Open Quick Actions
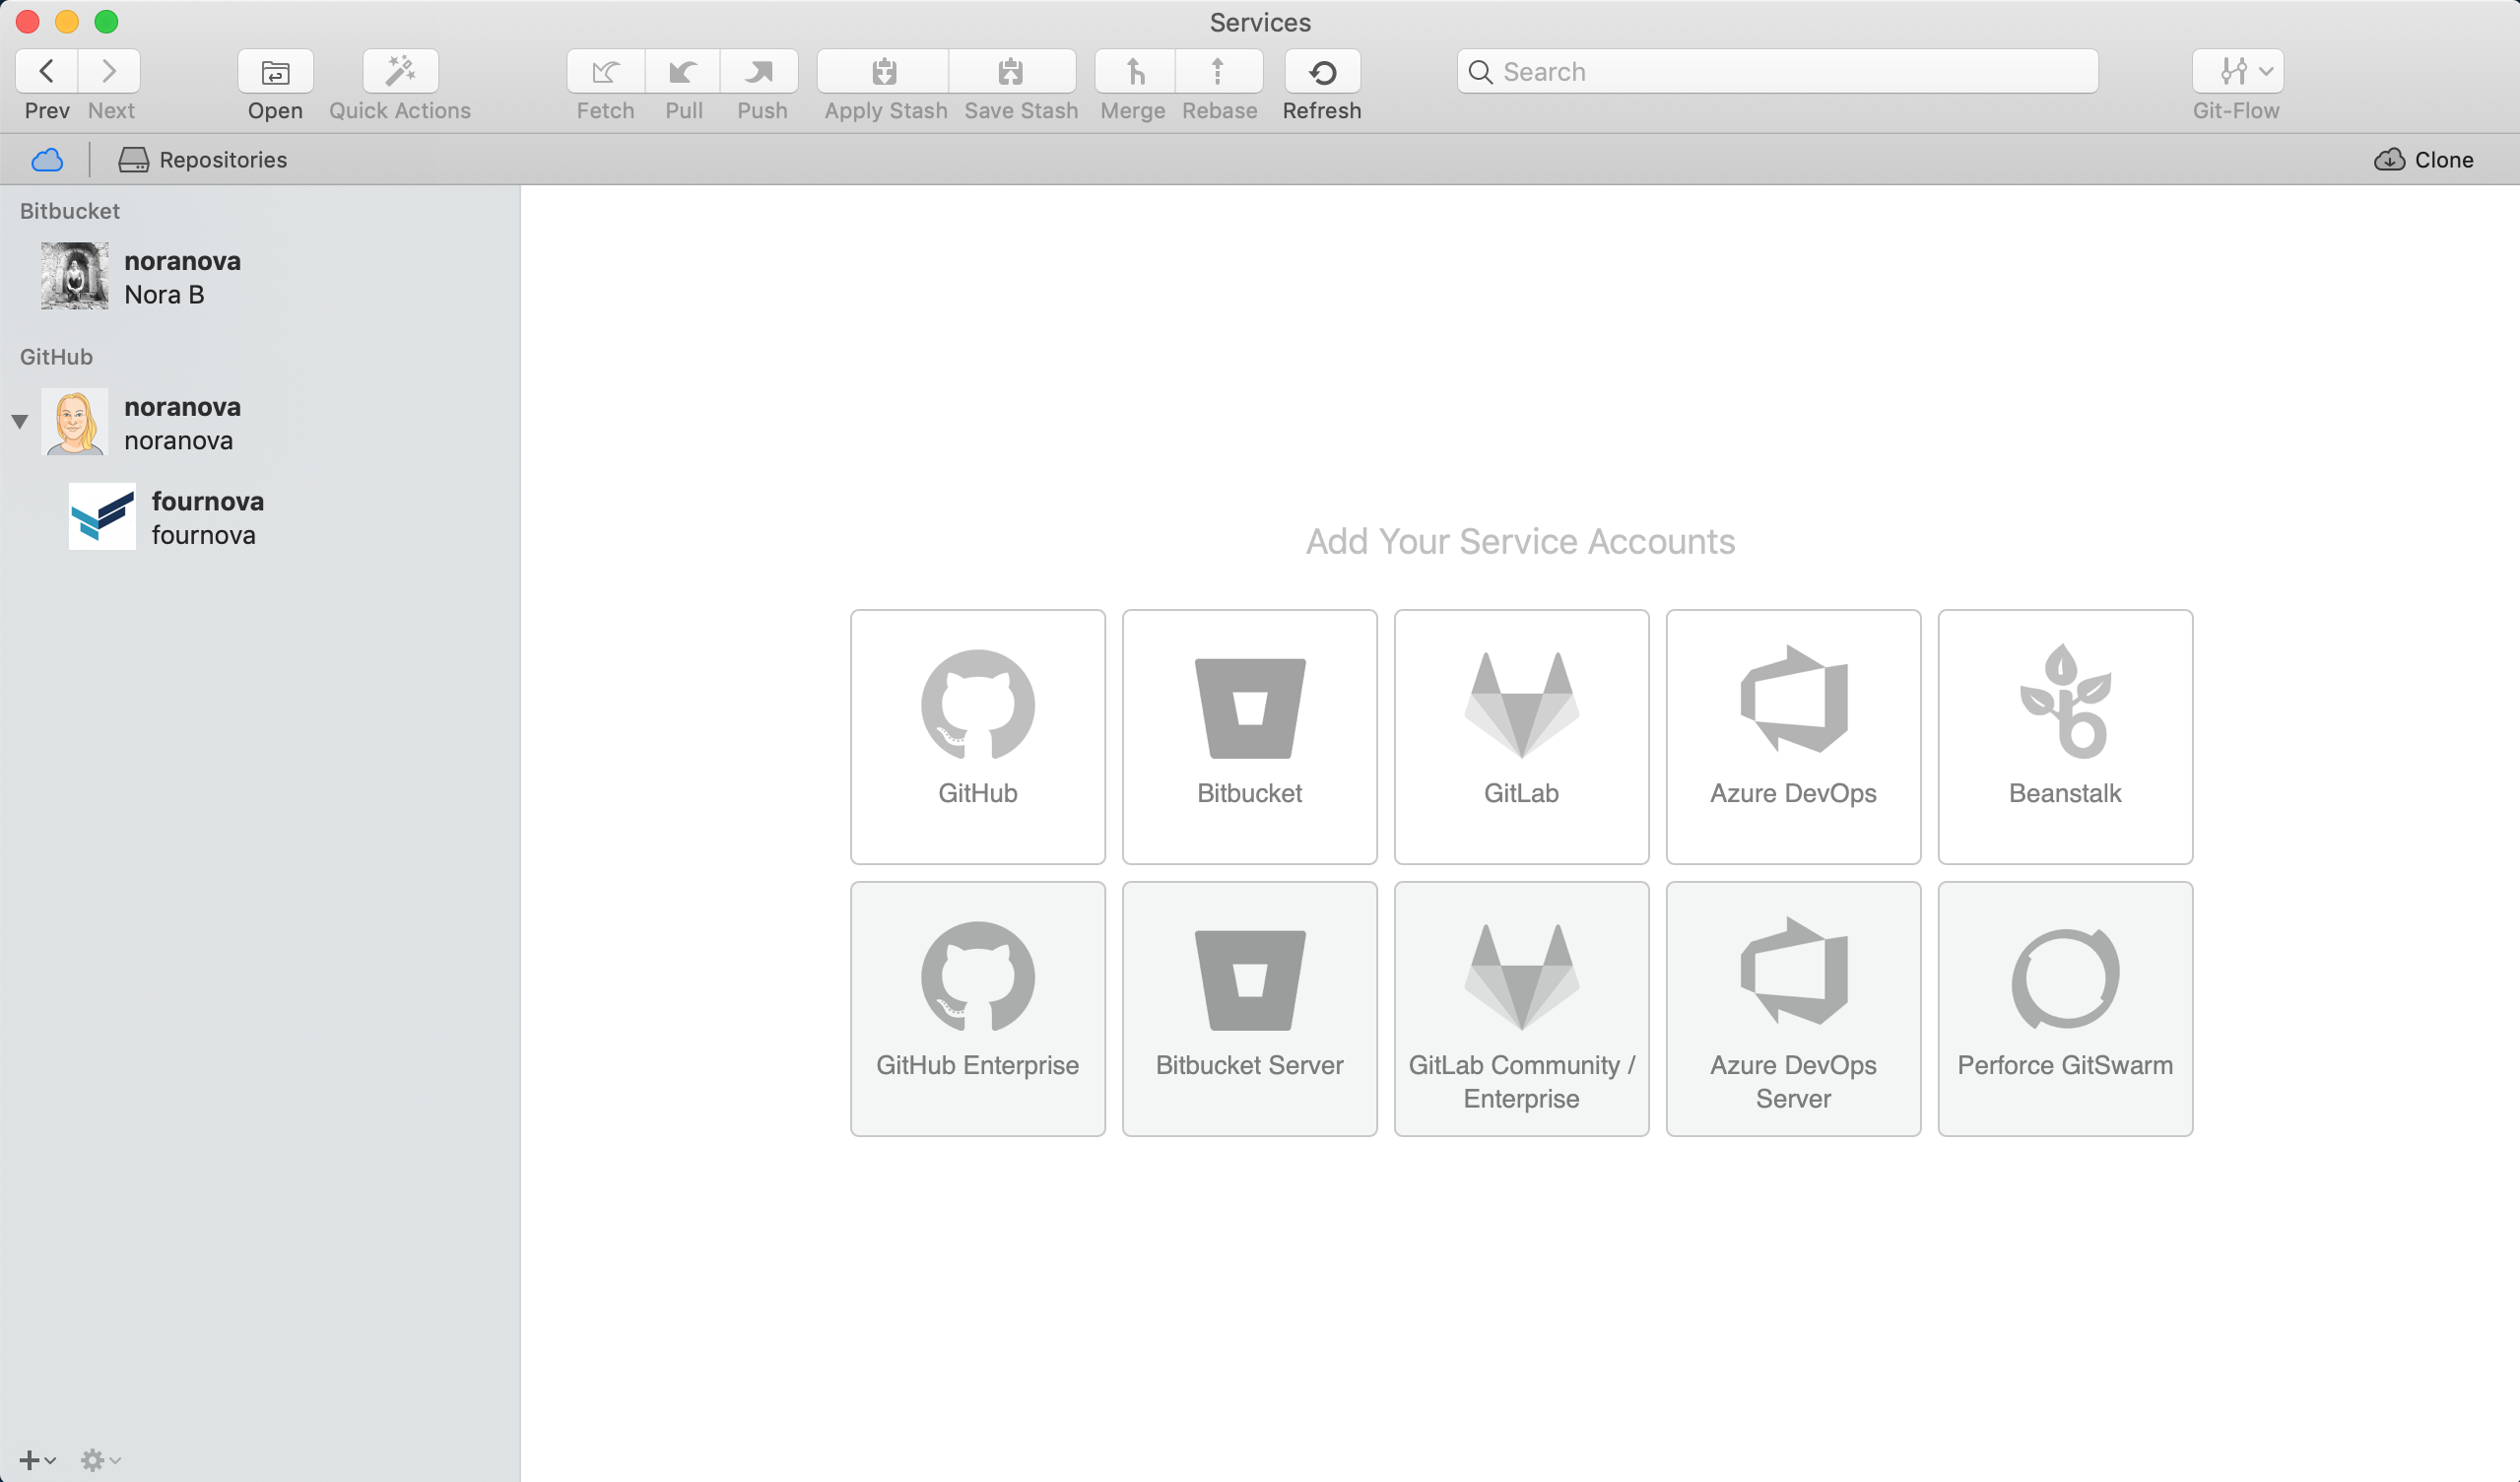Image resolution: width=2520 pixels, height=1482 pixels. click(x=399, y=71)
